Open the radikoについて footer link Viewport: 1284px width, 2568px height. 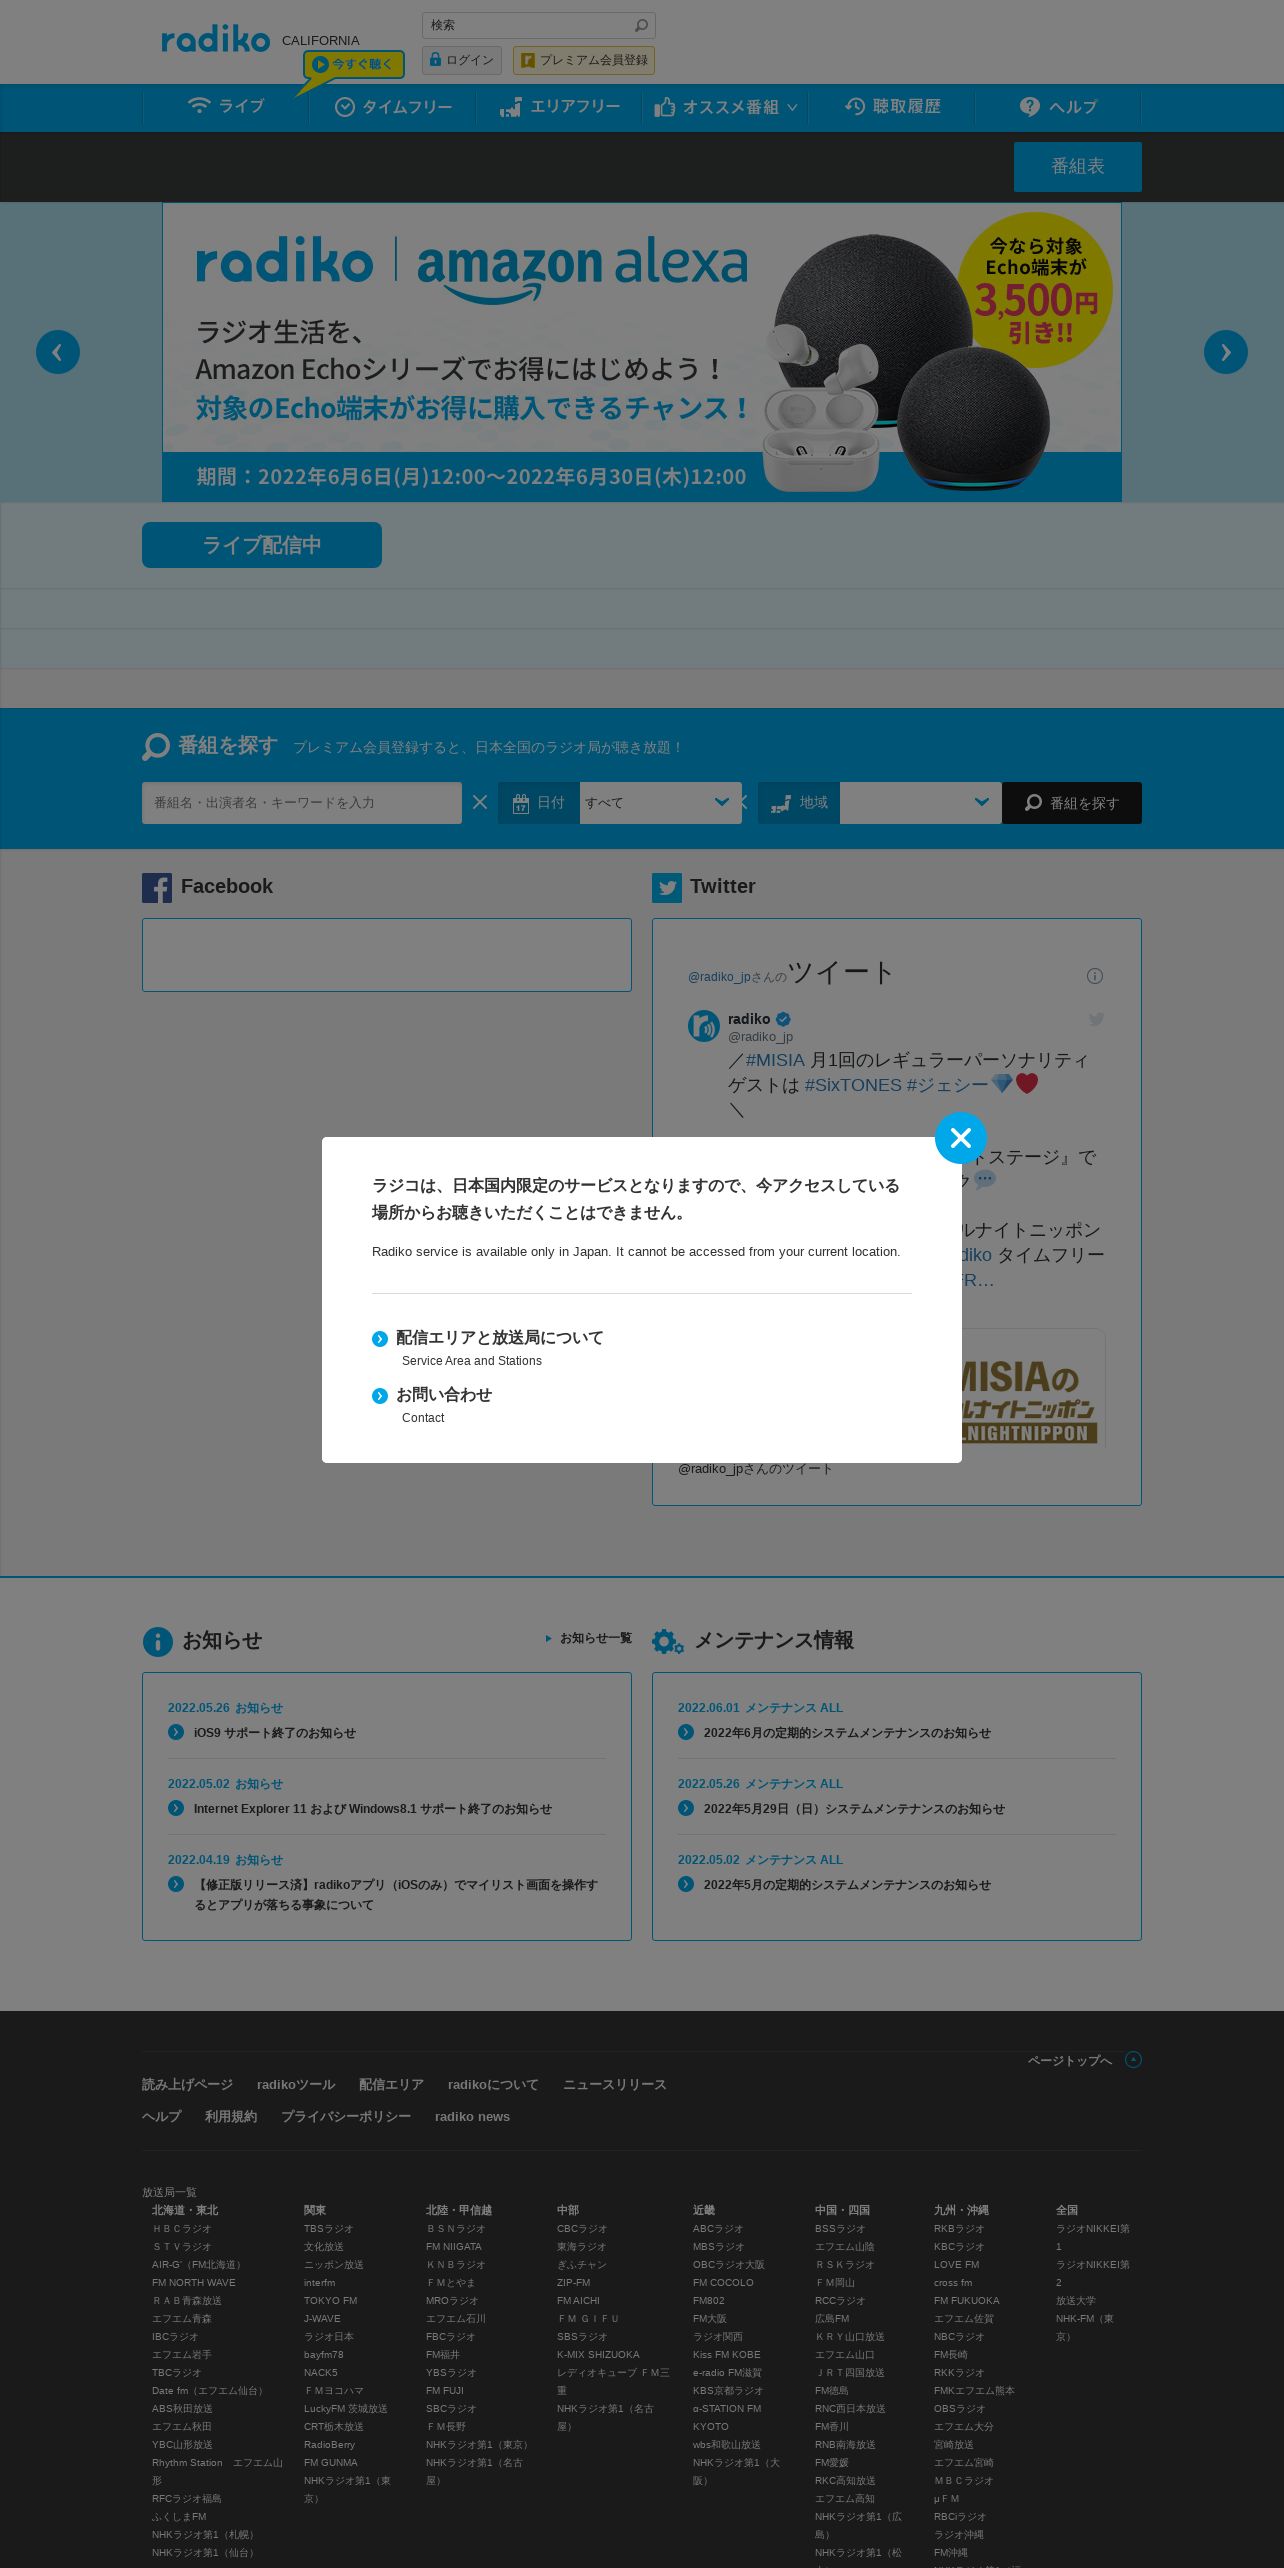click(493, 2084)
